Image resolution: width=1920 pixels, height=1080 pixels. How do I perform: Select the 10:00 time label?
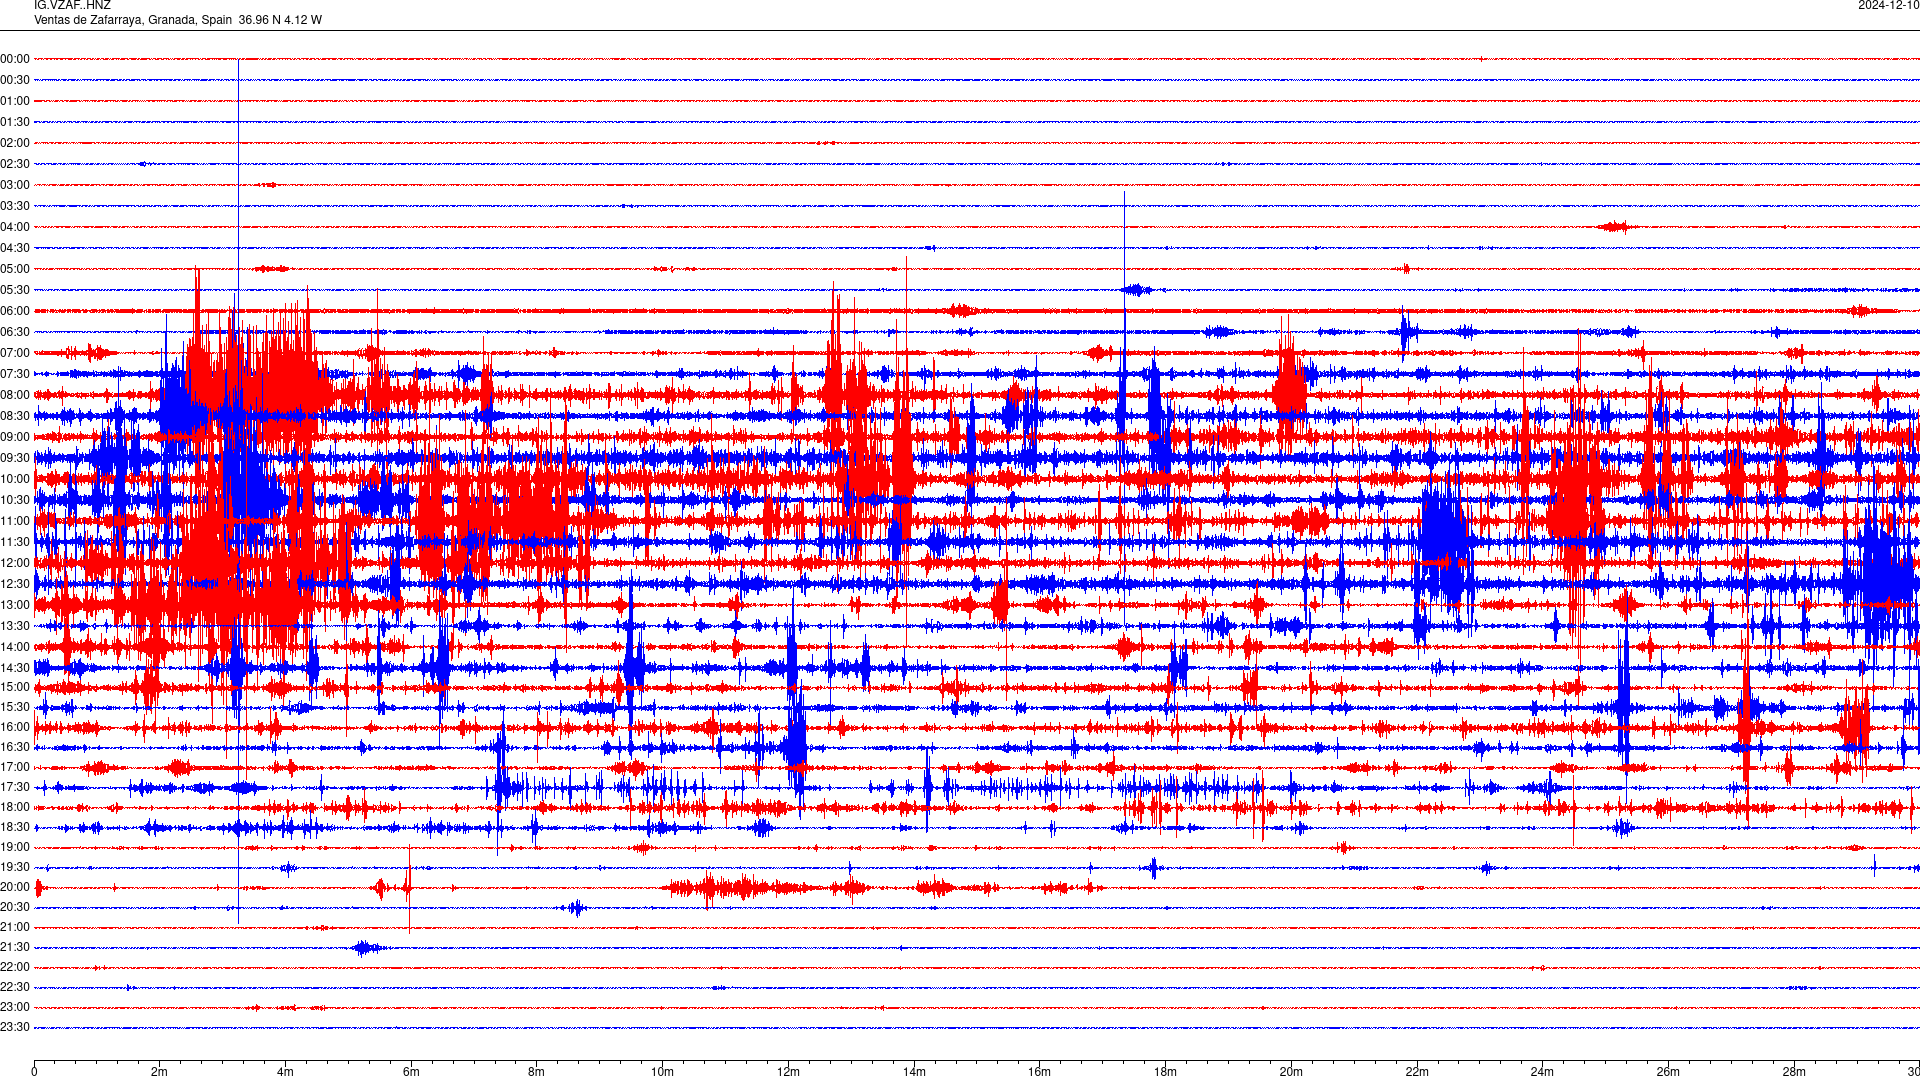15,479
